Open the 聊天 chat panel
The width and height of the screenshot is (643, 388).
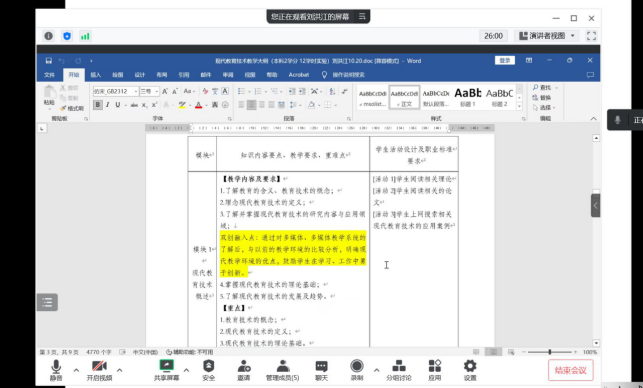[x=322, y=370]
